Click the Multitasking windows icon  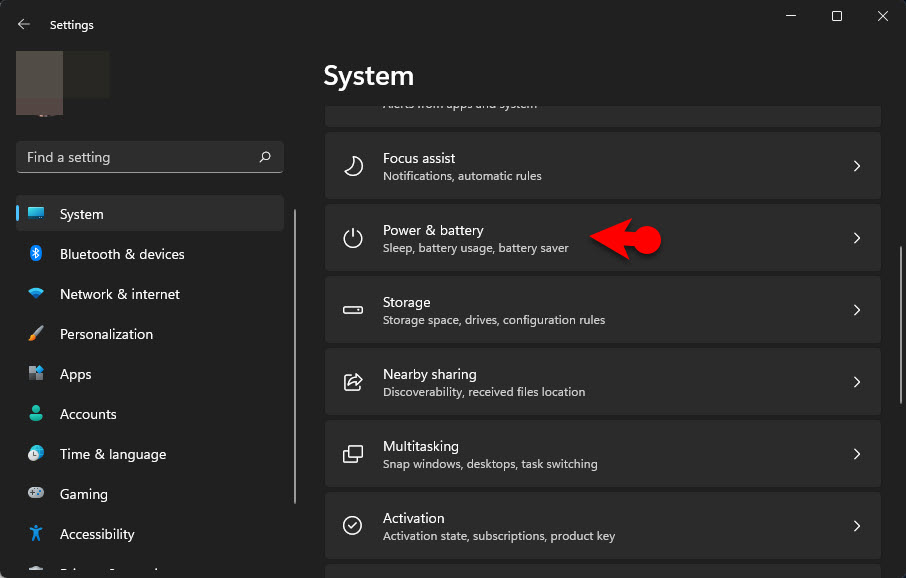[x=353, y=454]
